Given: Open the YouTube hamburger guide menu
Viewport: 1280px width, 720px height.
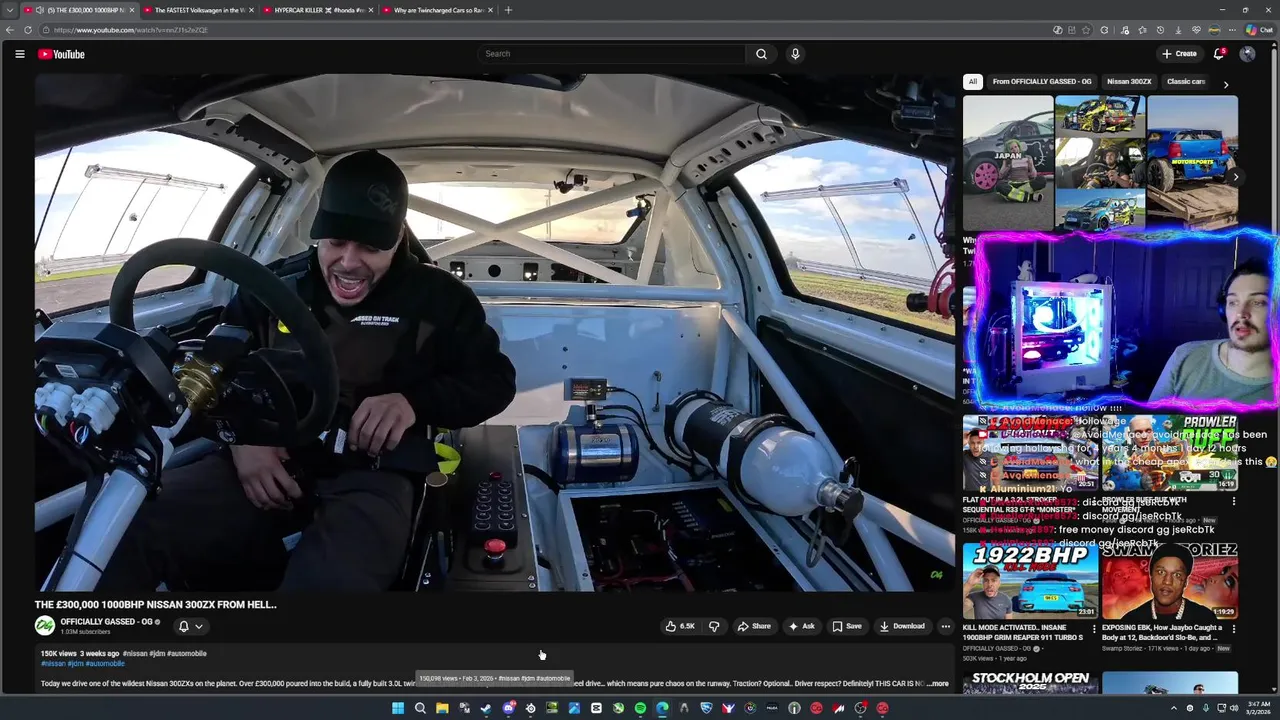Looking at the screenshot, I should pos(19,54).
